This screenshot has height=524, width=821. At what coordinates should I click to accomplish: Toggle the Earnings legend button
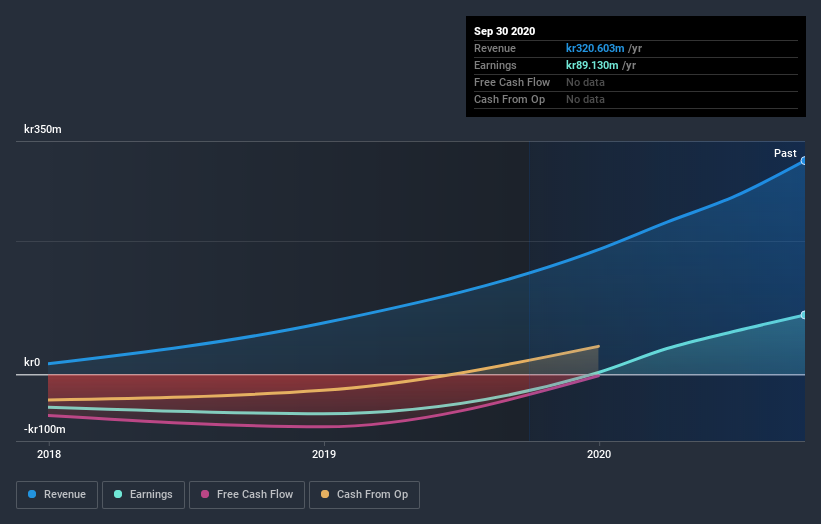tap(143, 495)
